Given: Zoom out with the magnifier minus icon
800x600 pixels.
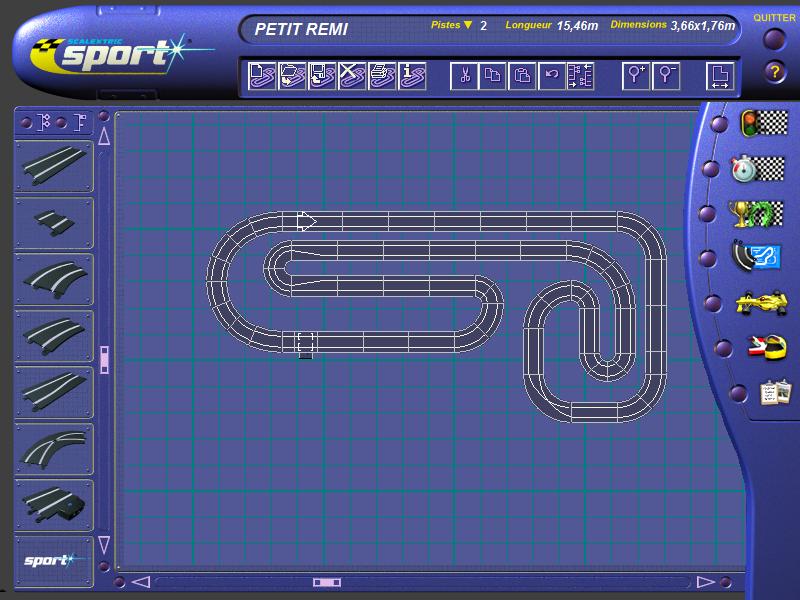Looking at the screenshot, I should coord(666,76).
